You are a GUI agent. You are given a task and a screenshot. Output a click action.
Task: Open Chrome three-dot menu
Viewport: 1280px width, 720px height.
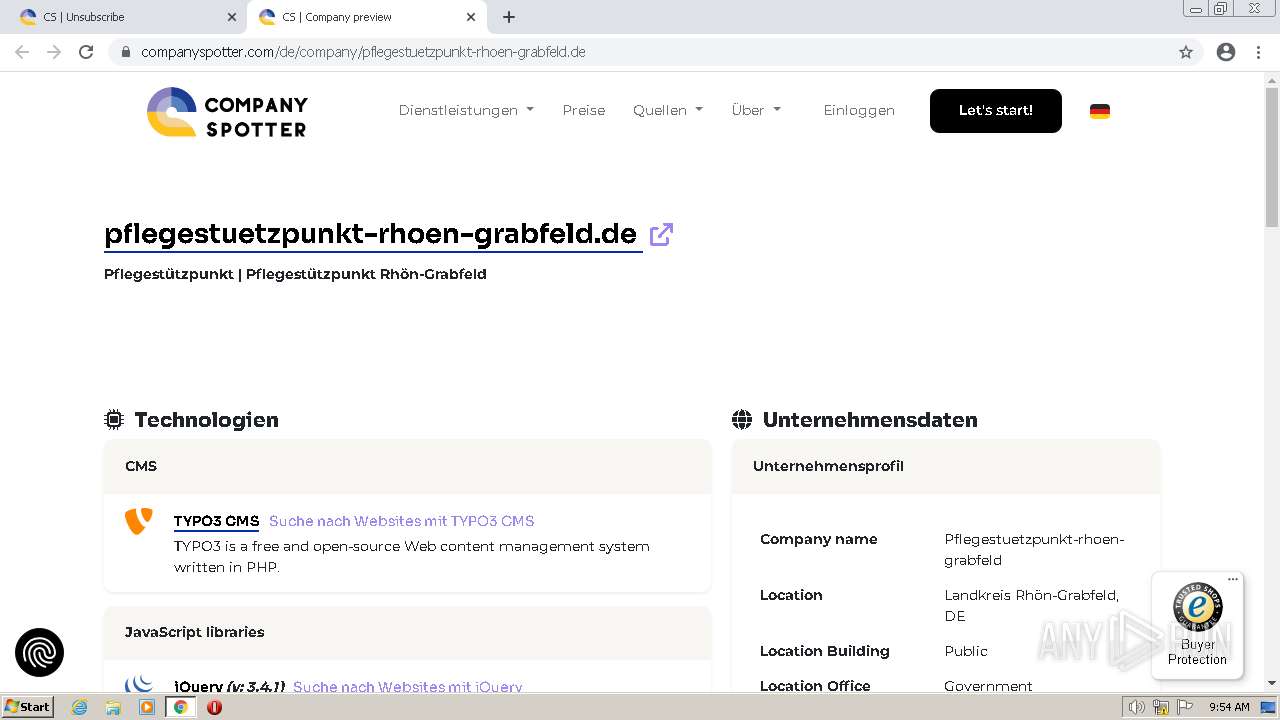click(x=1258, y=52)
